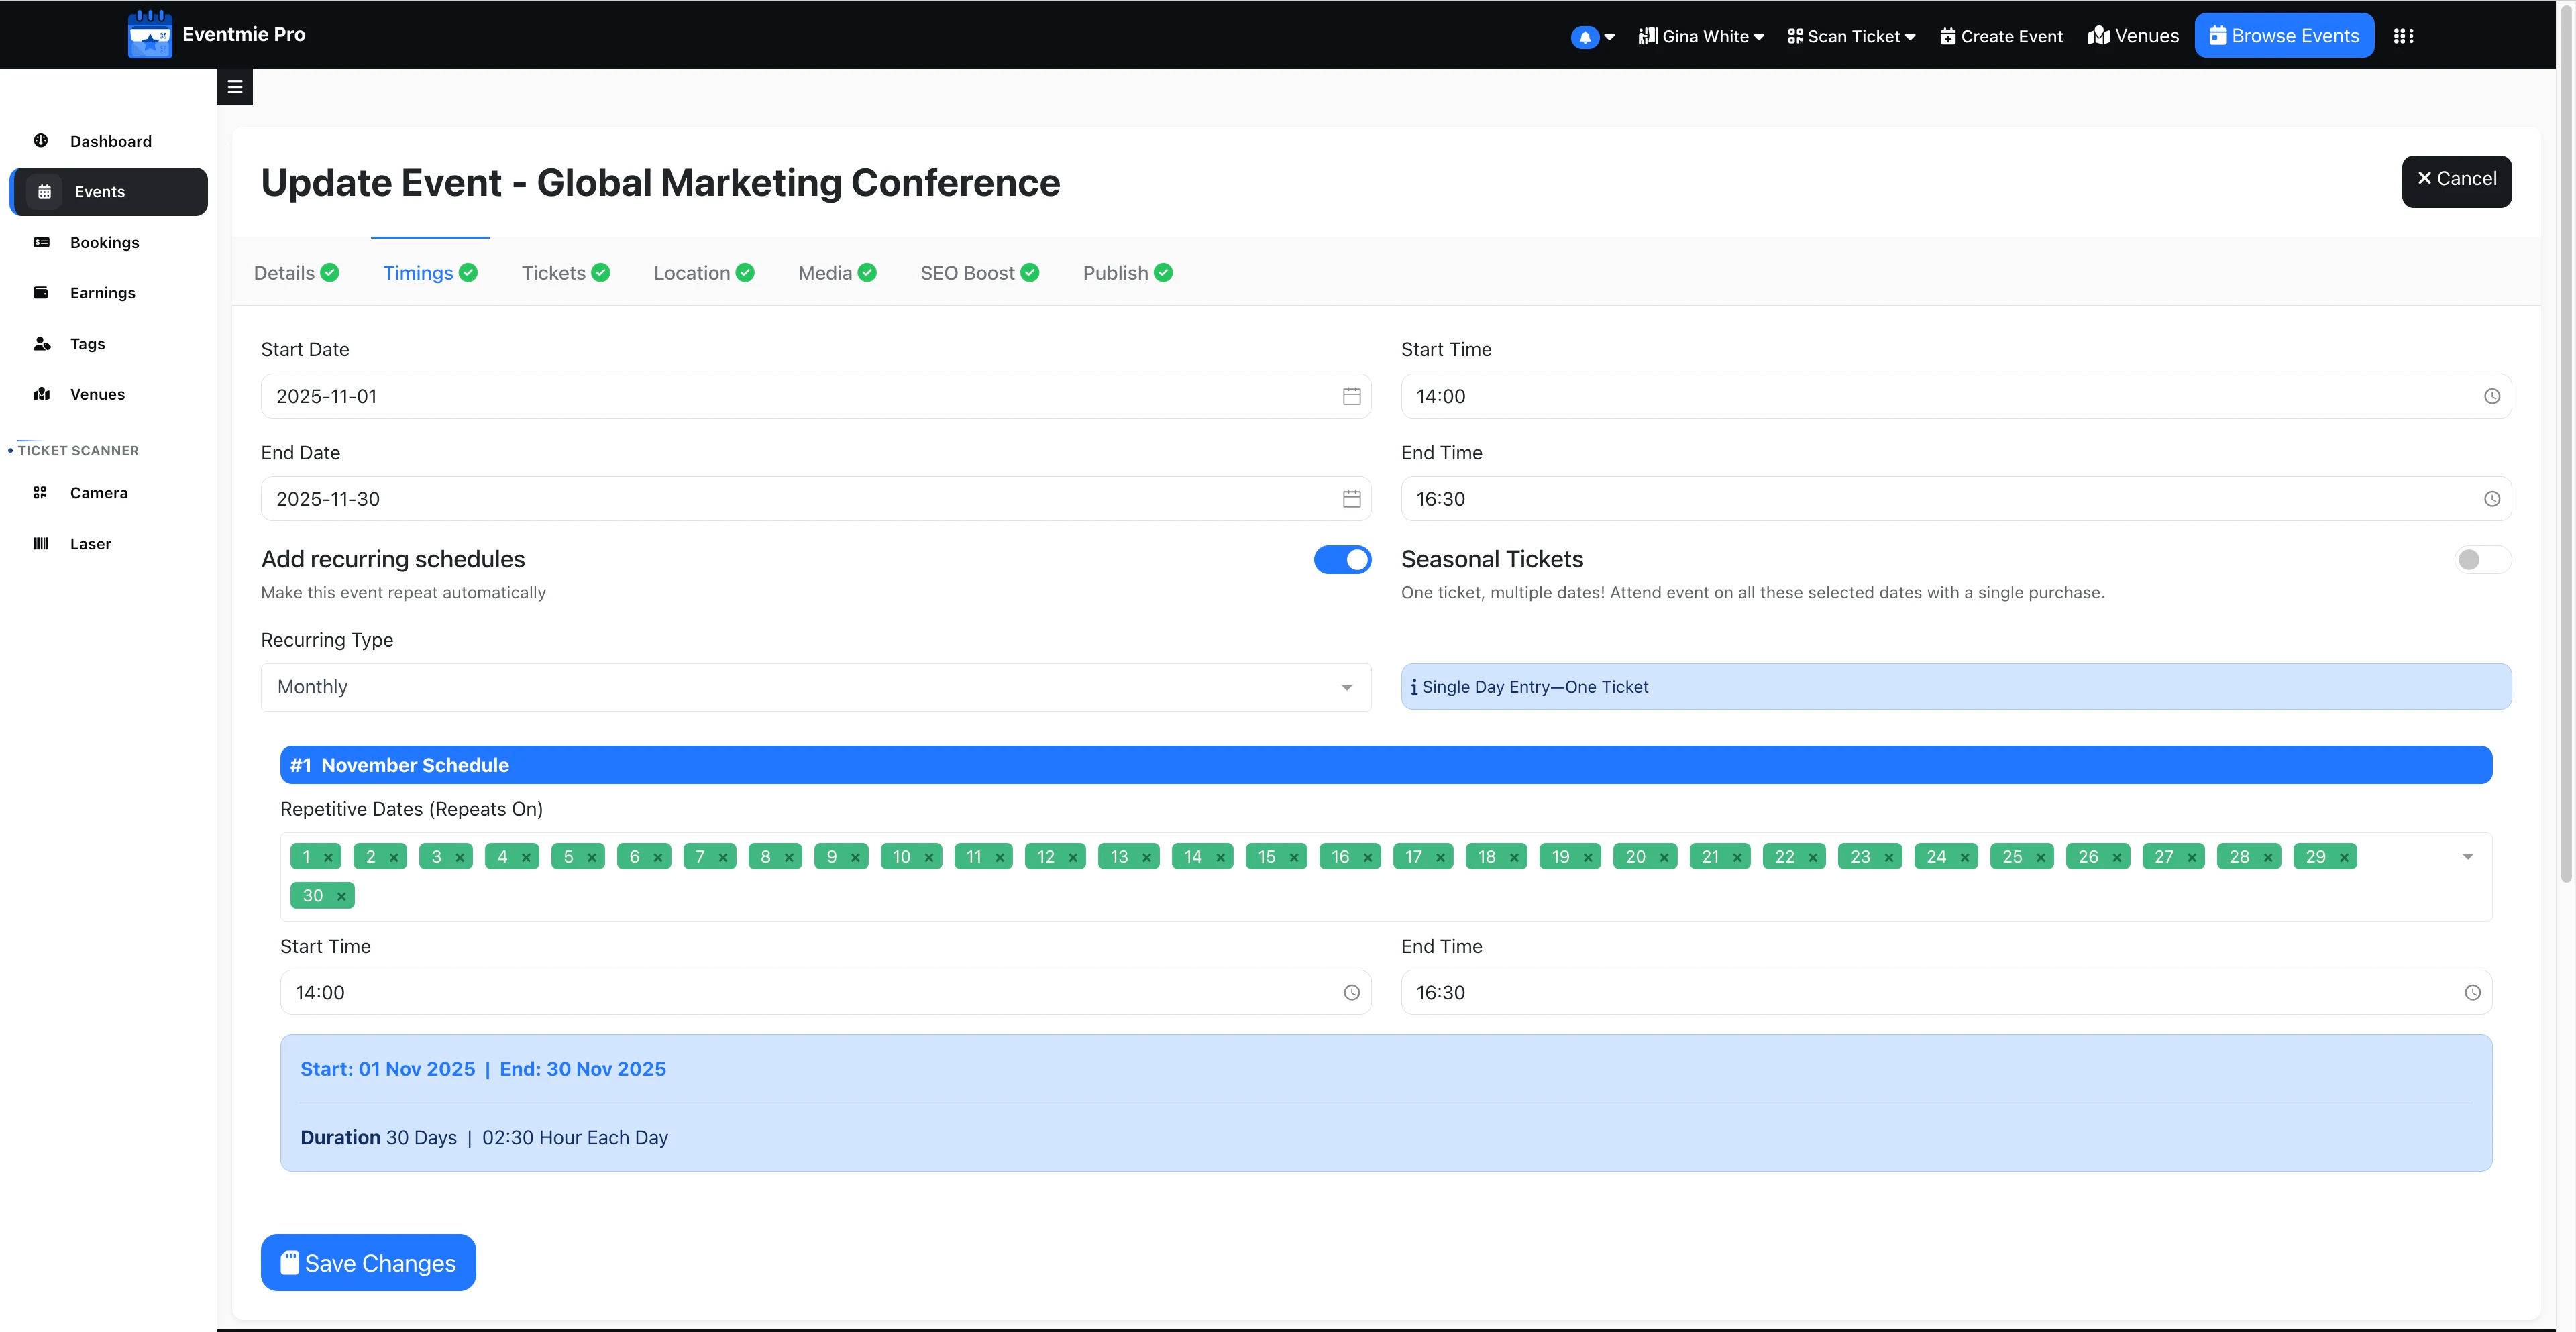Click the Save Changes button
The image size is (2576, 1332).
click(368, 1263)
